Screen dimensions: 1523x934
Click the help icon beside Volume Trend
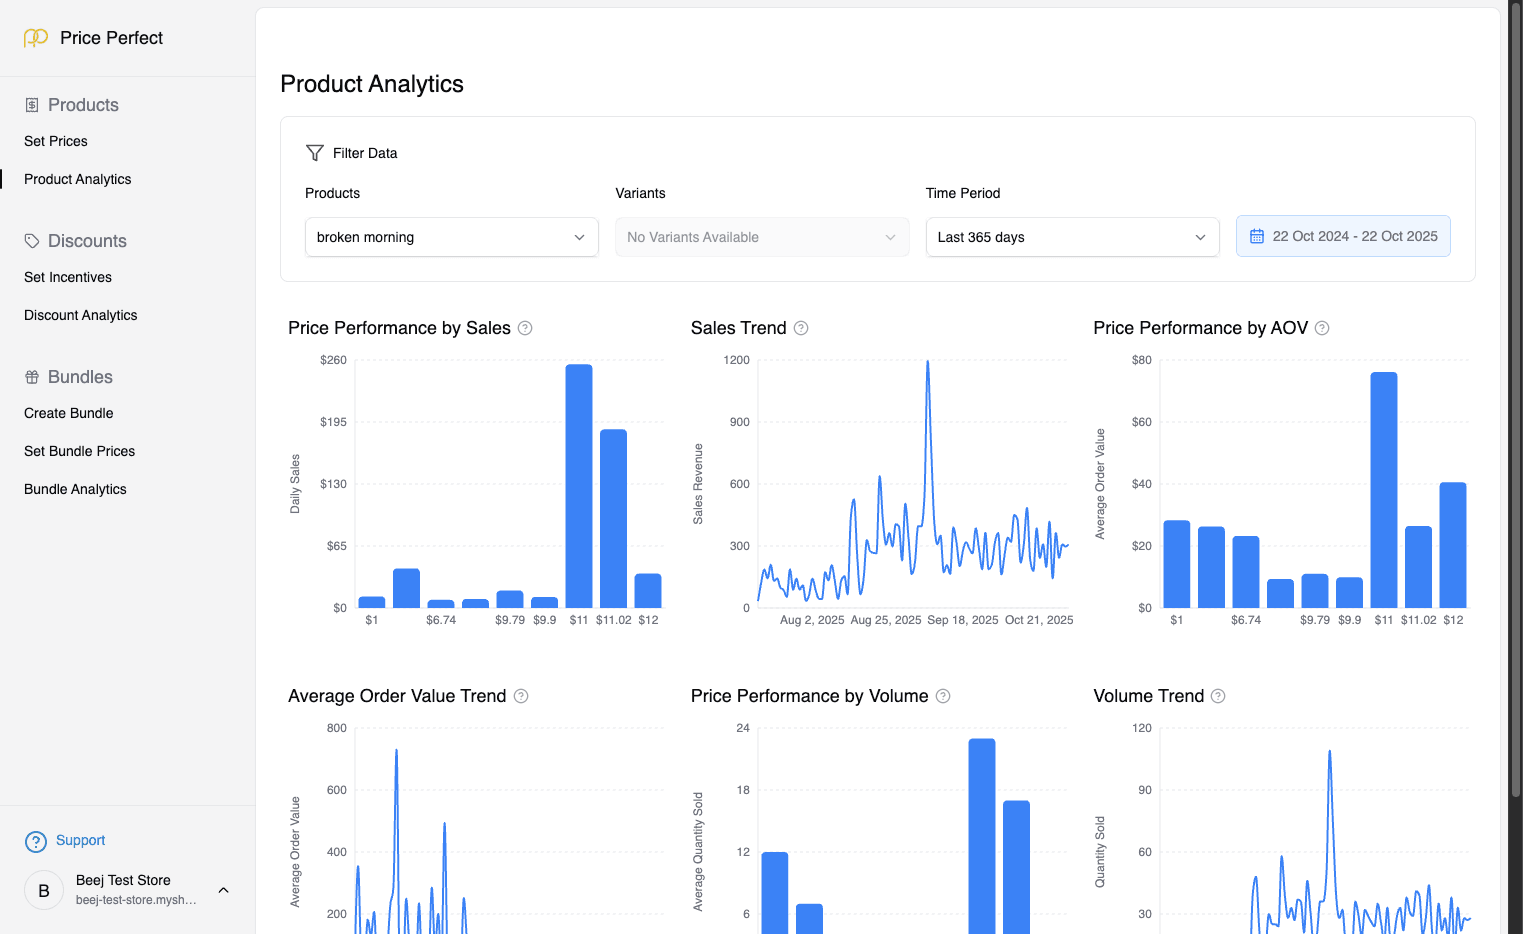1218,696
